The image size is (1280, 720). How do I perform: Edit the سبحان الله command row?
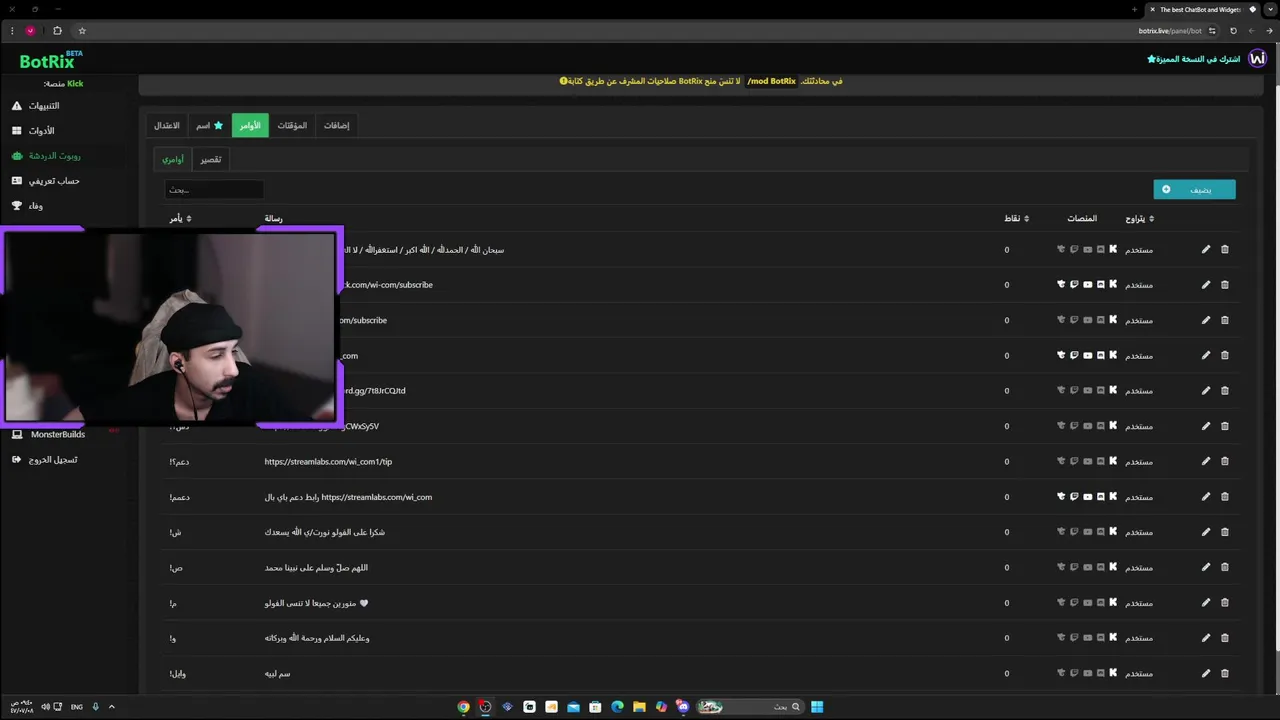click(1206, 249)
